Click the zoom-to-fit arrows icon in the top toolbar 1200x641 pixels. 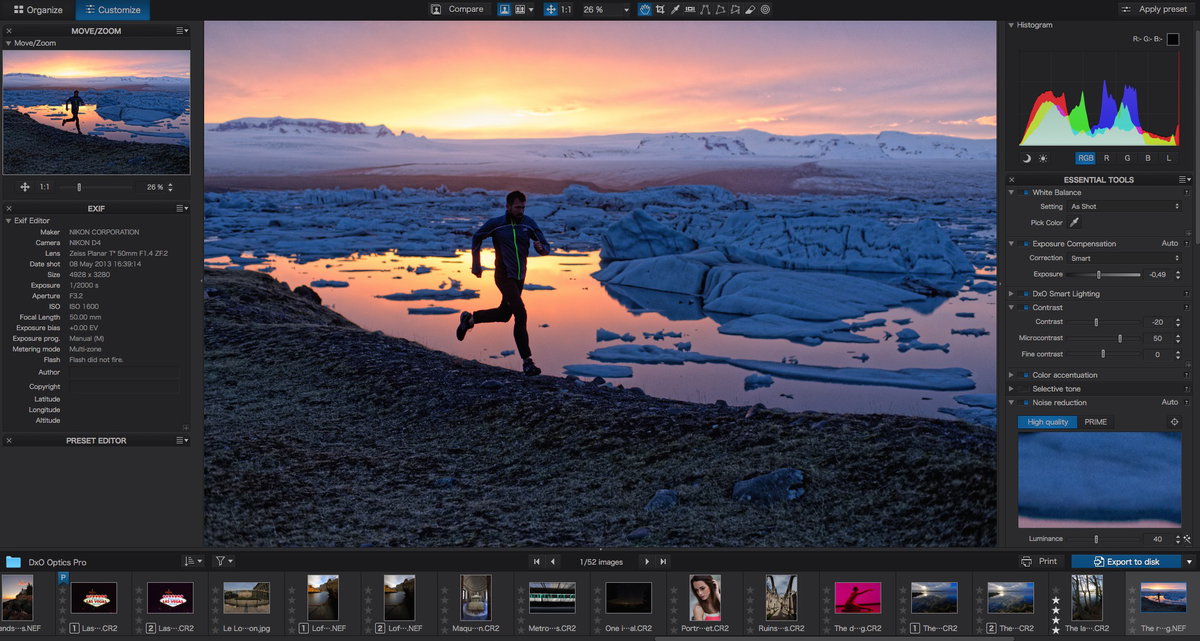click(551, 9)
